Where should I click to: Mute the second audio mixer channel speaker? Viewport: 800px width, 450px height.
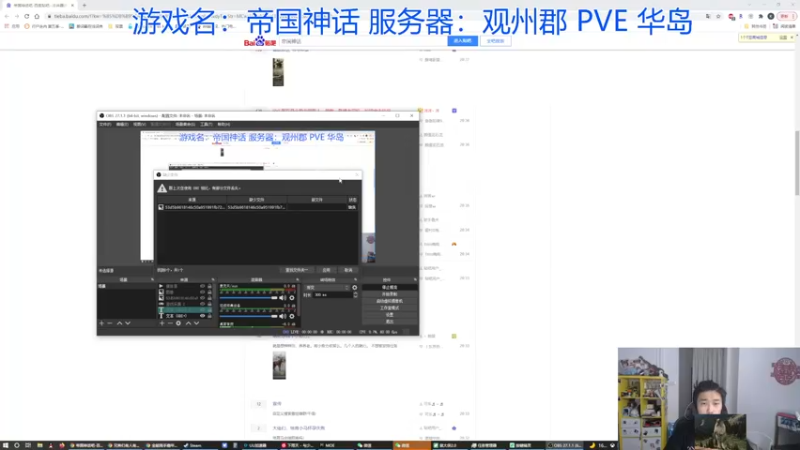tap(283, 316)
